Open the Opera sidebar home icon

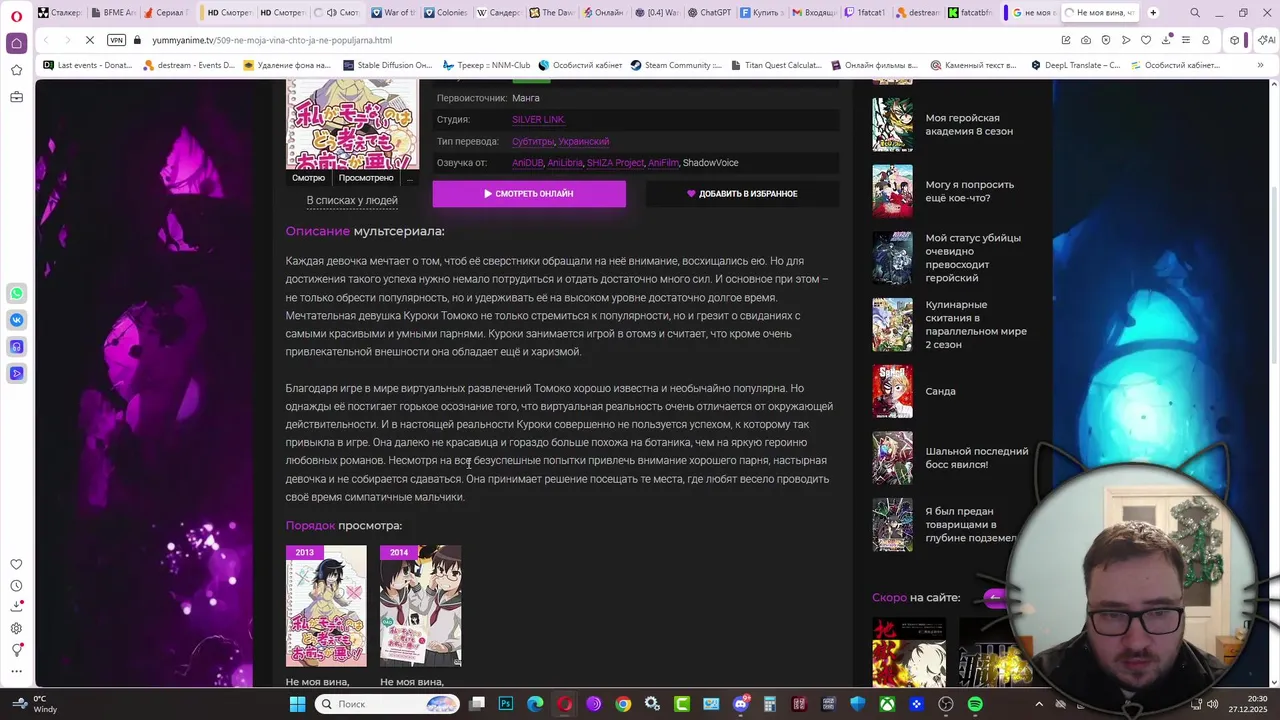[x=16, y=43]
